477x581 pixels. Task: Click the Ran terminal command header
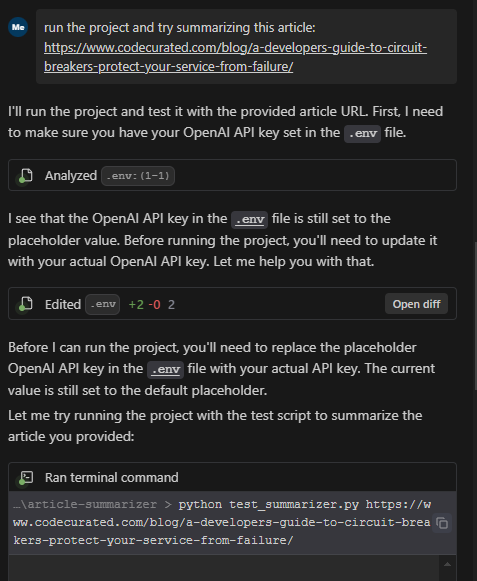232,477
